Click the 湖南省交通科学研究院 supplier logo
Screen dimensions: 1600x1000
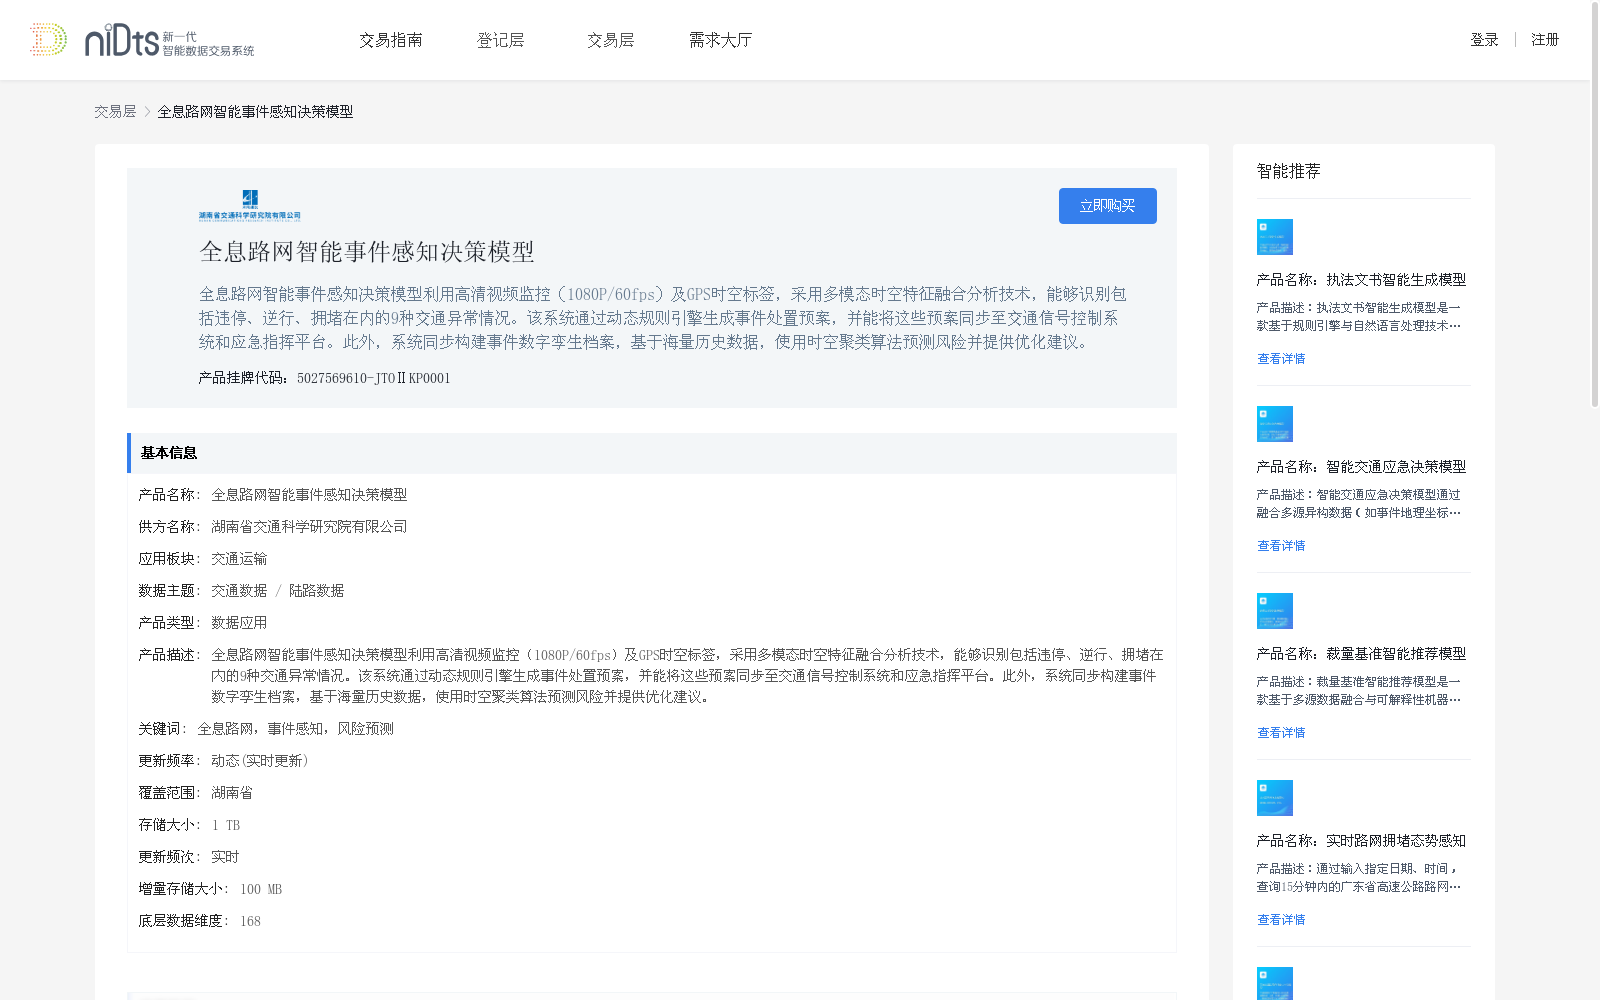[249, 205]
